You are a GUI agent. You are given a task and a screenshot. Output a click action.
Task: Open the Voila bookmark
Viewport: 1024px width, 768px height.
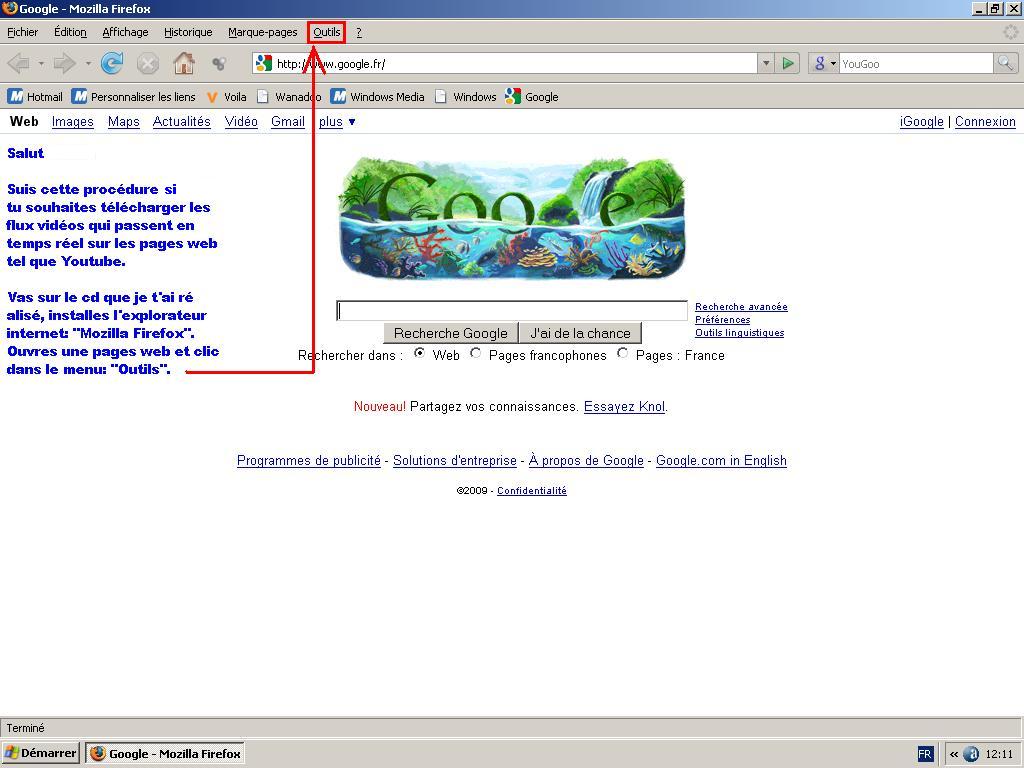[x=226, y=97]
